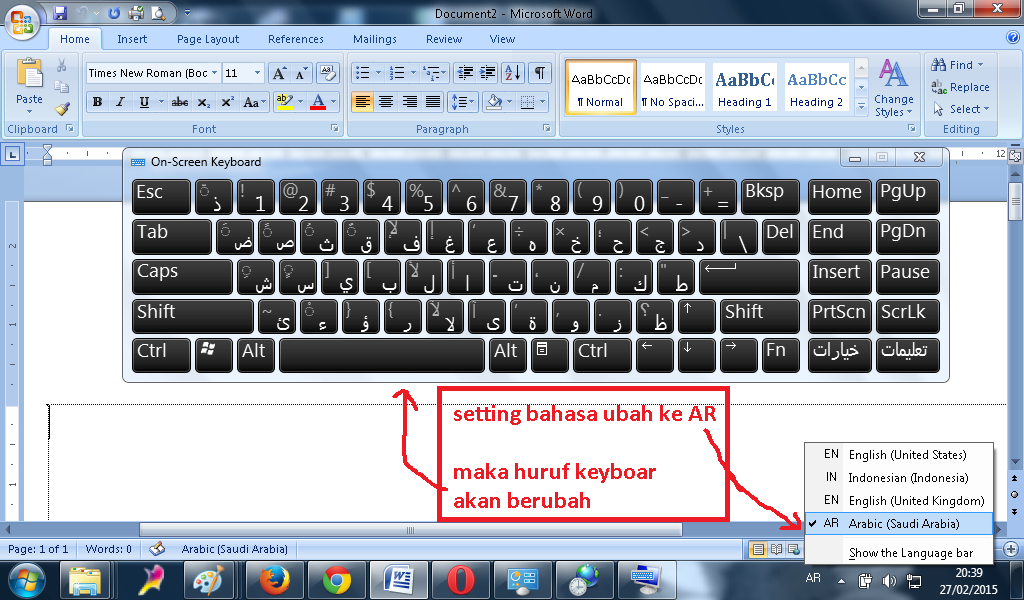Click Clear Formatting icon
This screenshot has width=1024, height=600.
[327, 73]
